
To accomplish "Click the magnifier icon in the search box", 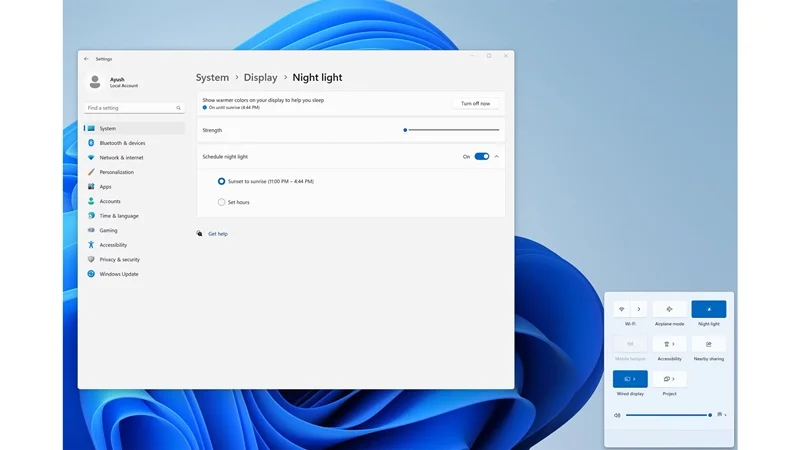I will (179, 108).
